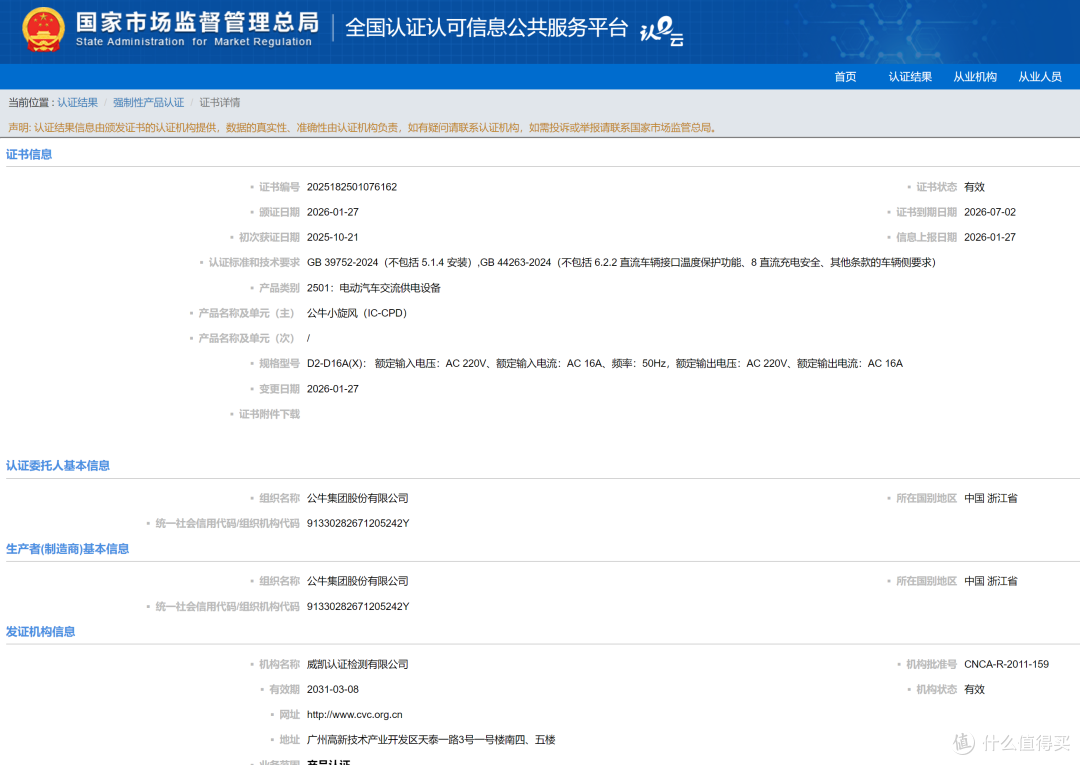Click the 认e云 logo icon
The width and height of the screenshot is (1080, 765).
(x=661, y=31)
